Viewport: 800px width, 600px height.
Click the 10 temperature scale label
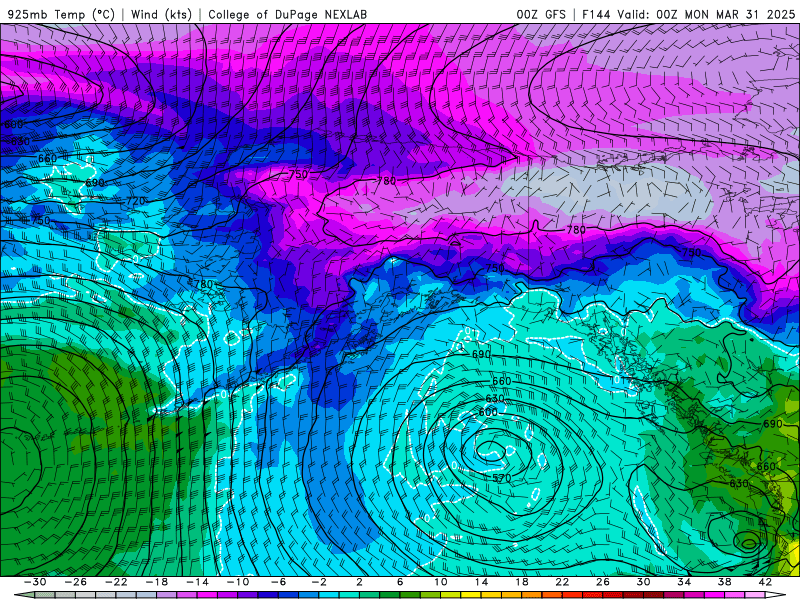441,582
